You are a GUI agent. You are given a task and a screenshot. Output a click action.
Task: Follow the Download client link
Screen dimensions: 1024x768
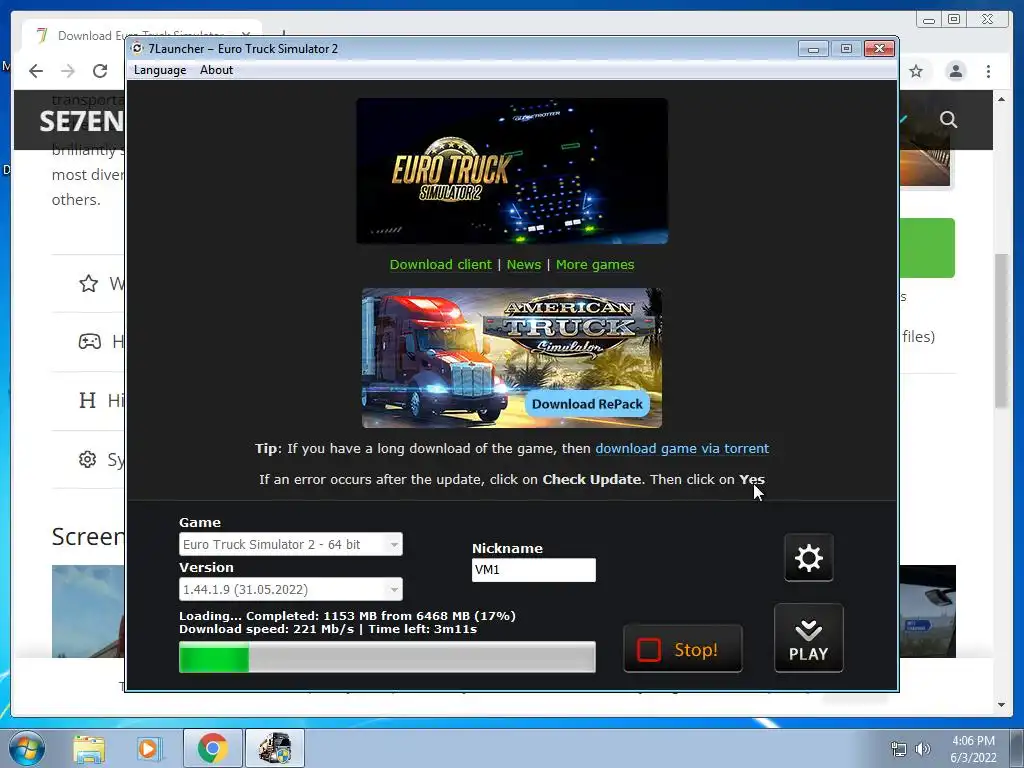[x=440, y=264]
